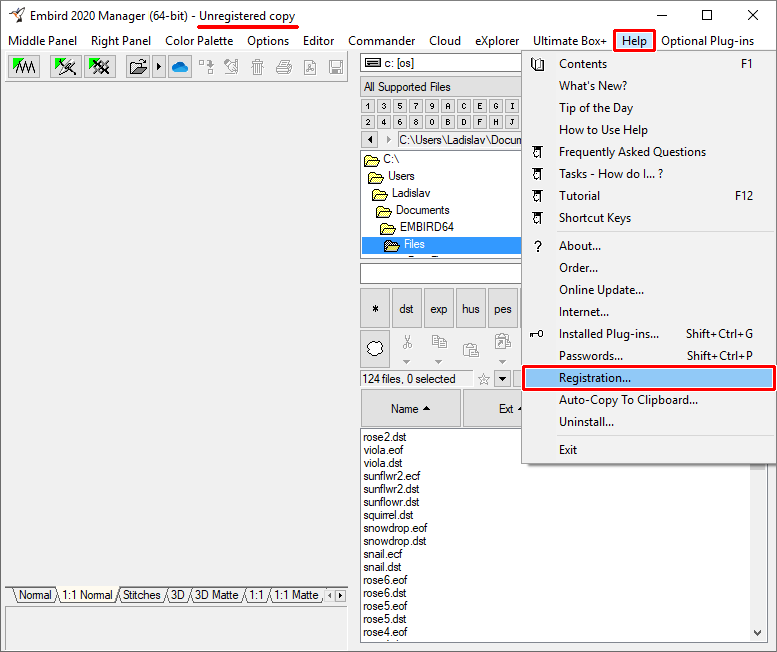The image size is (777, 652).
Task: Click the lasso select icon
Action: (375, 349)
